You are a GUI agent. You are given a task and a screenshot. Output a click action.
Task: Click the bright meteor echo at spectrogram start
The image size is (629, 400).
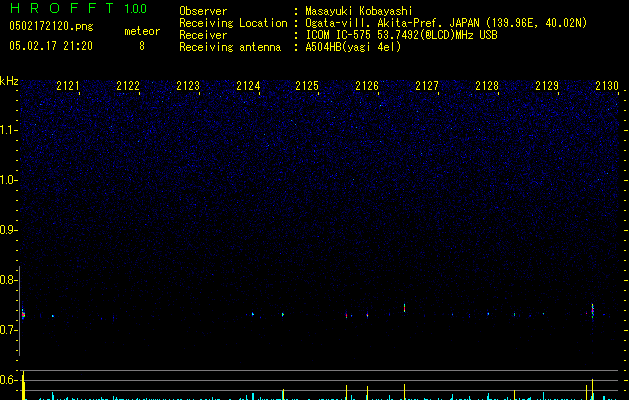pos(23,313)
